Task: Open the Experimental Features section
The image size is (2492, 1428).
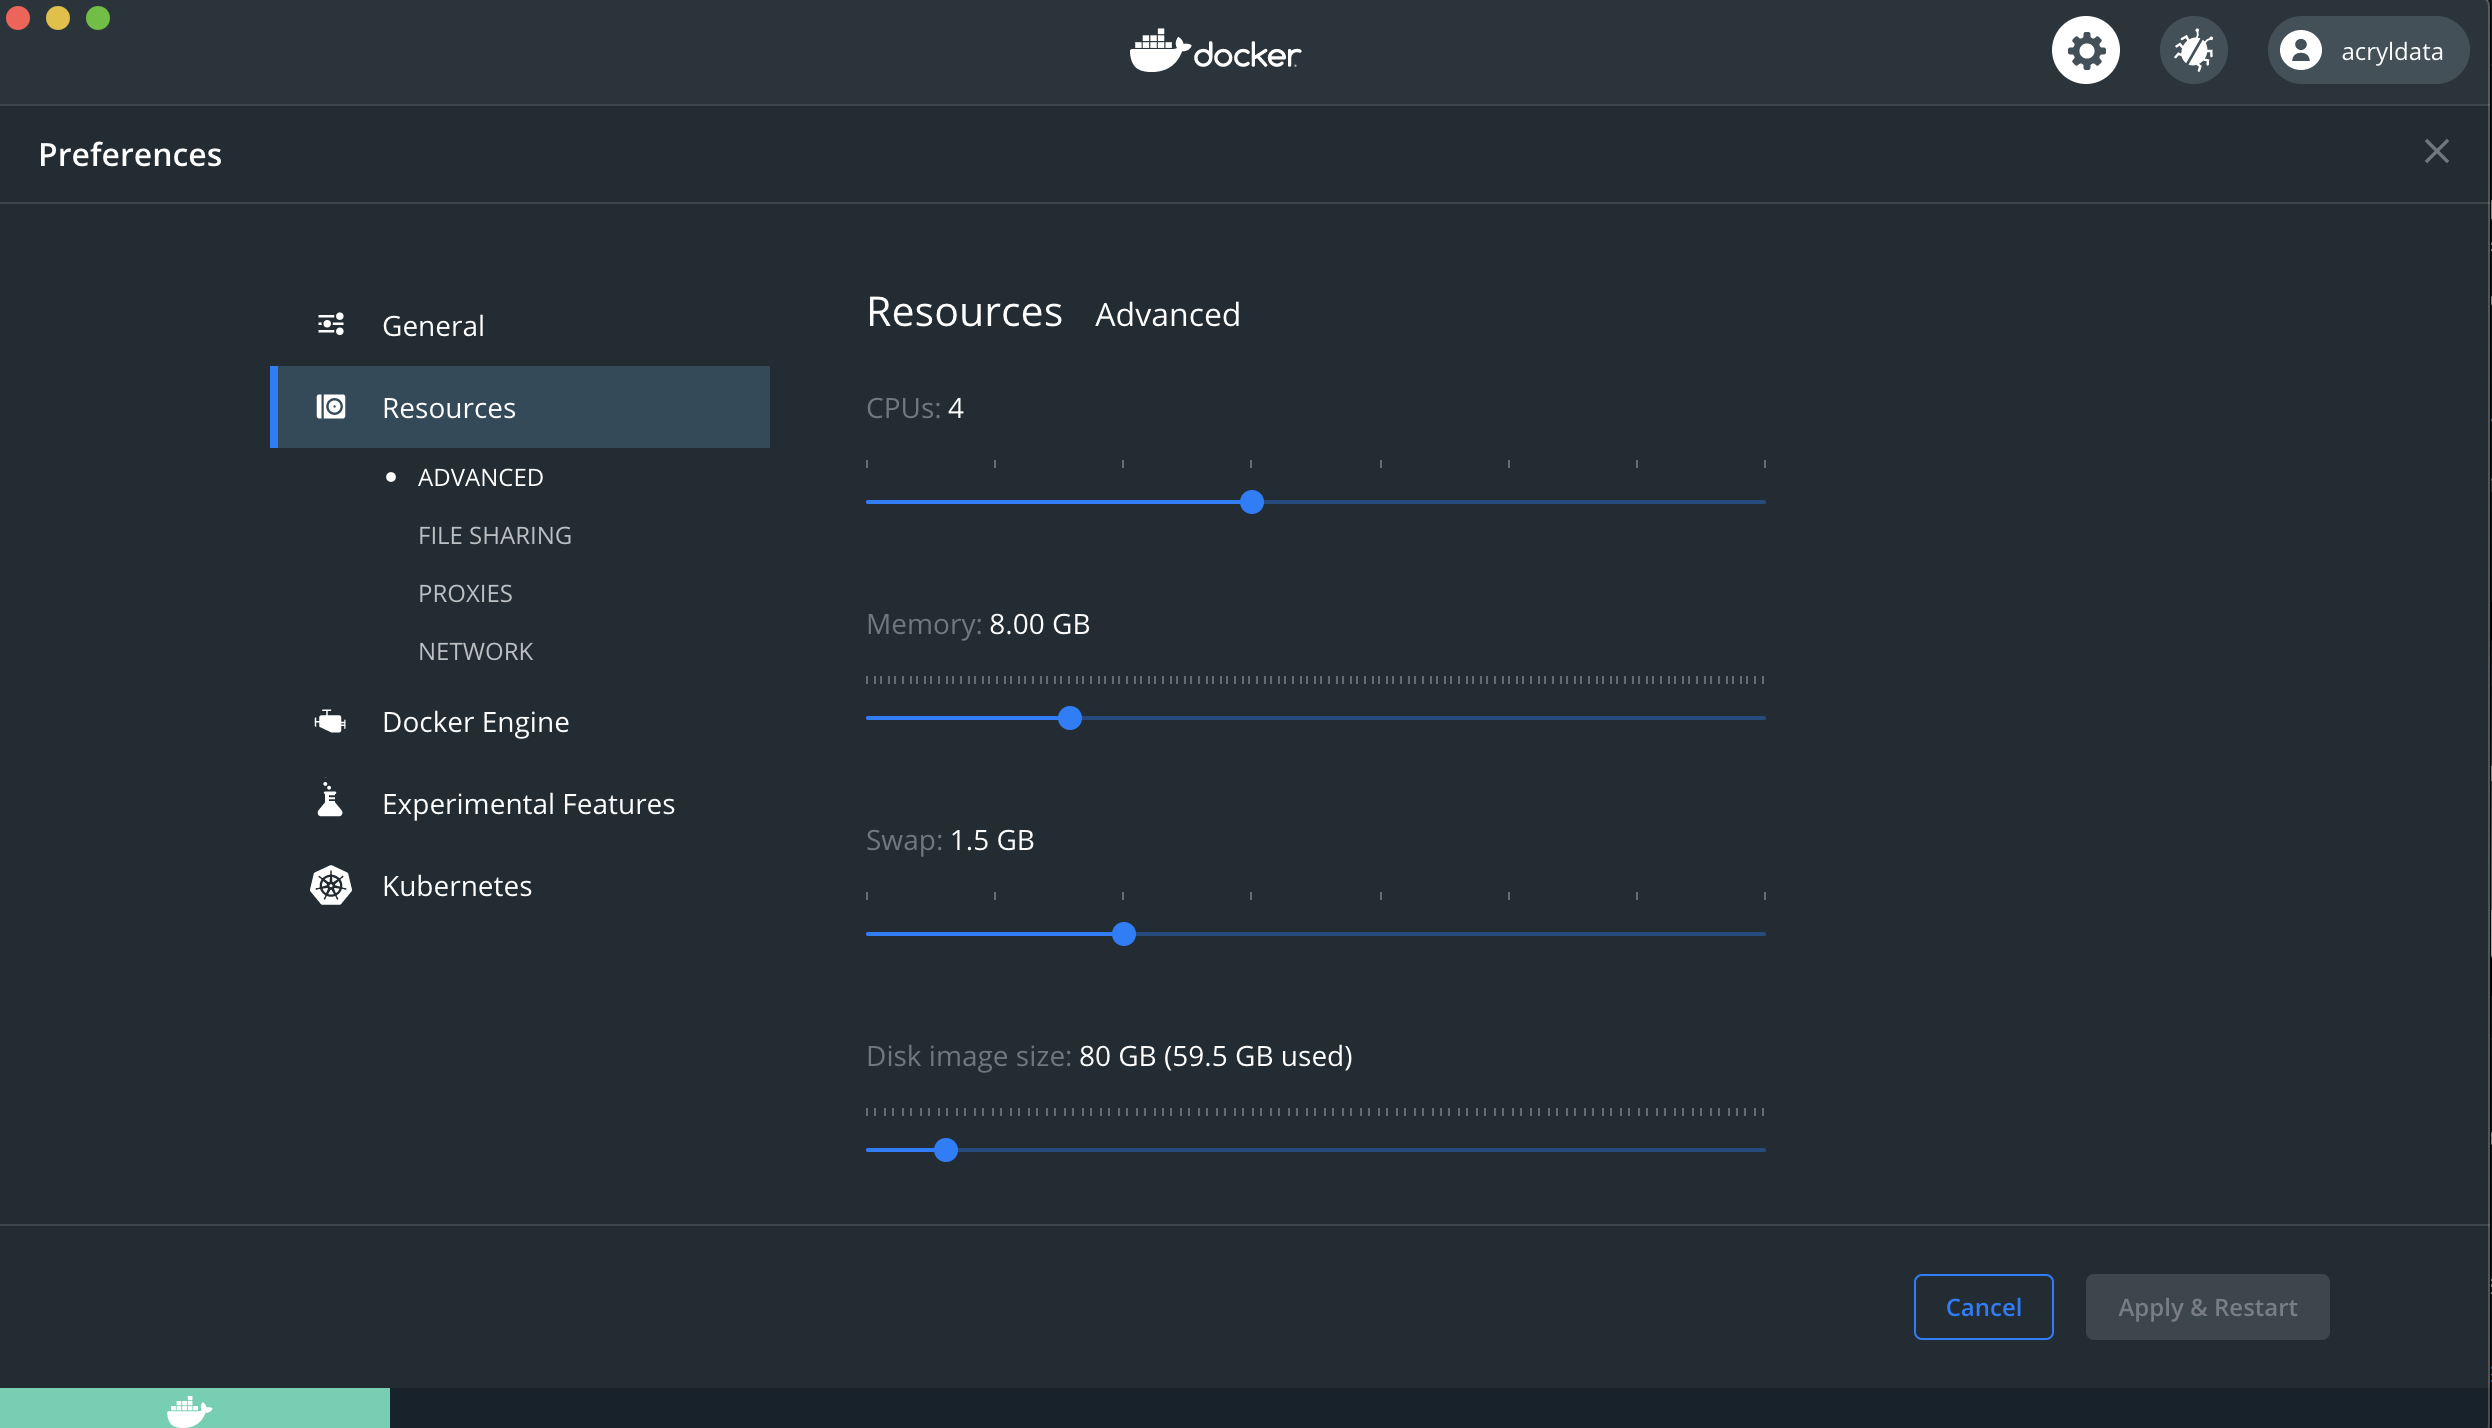Action: 528,803
